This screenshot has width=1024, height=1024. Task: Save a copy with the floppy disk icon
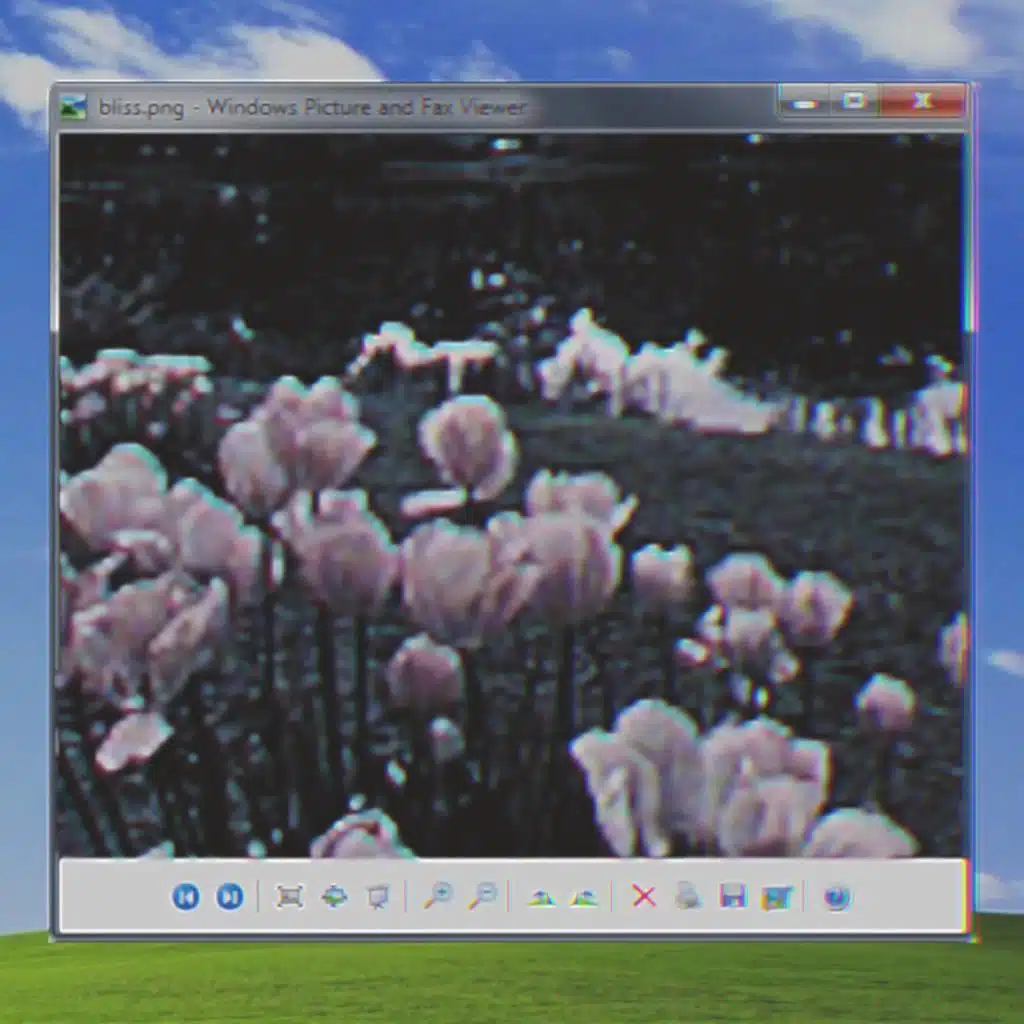point(733,897)
